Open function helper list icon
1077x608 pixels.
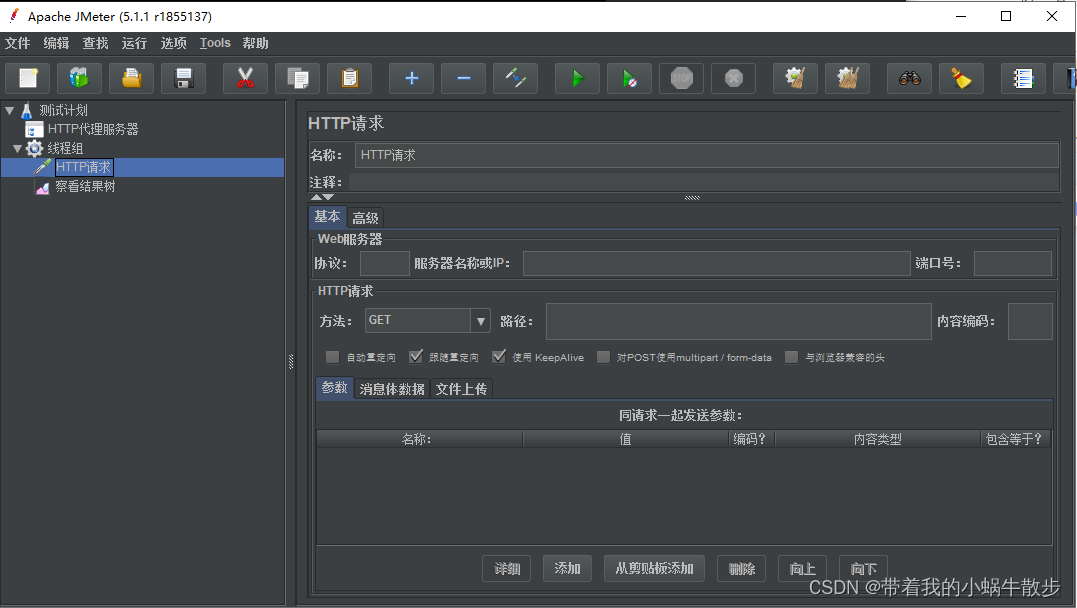click(x=1023, y=78)
